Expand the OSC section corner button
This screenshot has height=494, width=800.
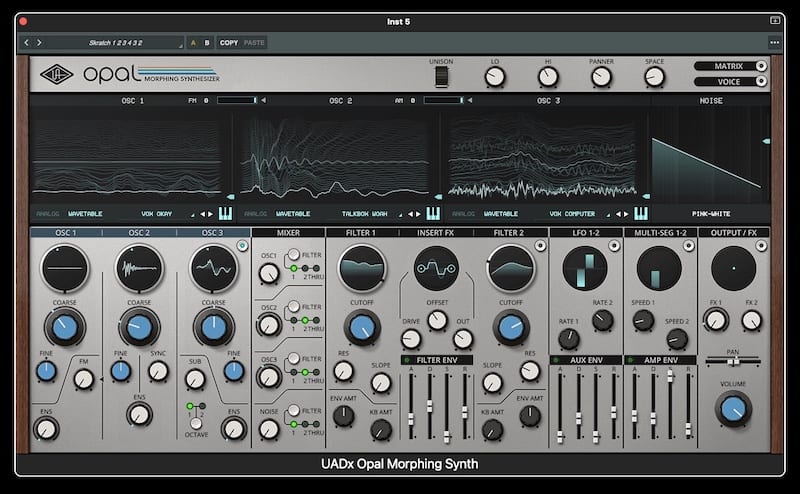(x=242, y=246)
